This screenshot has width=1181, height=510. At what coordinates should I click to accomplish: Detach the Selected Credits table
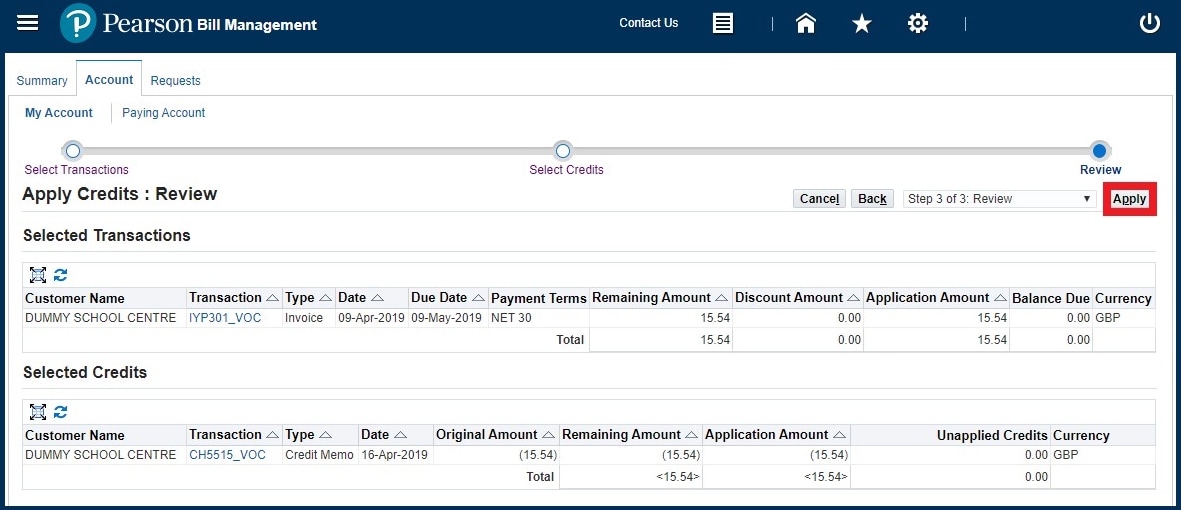[x=38, y=412]
